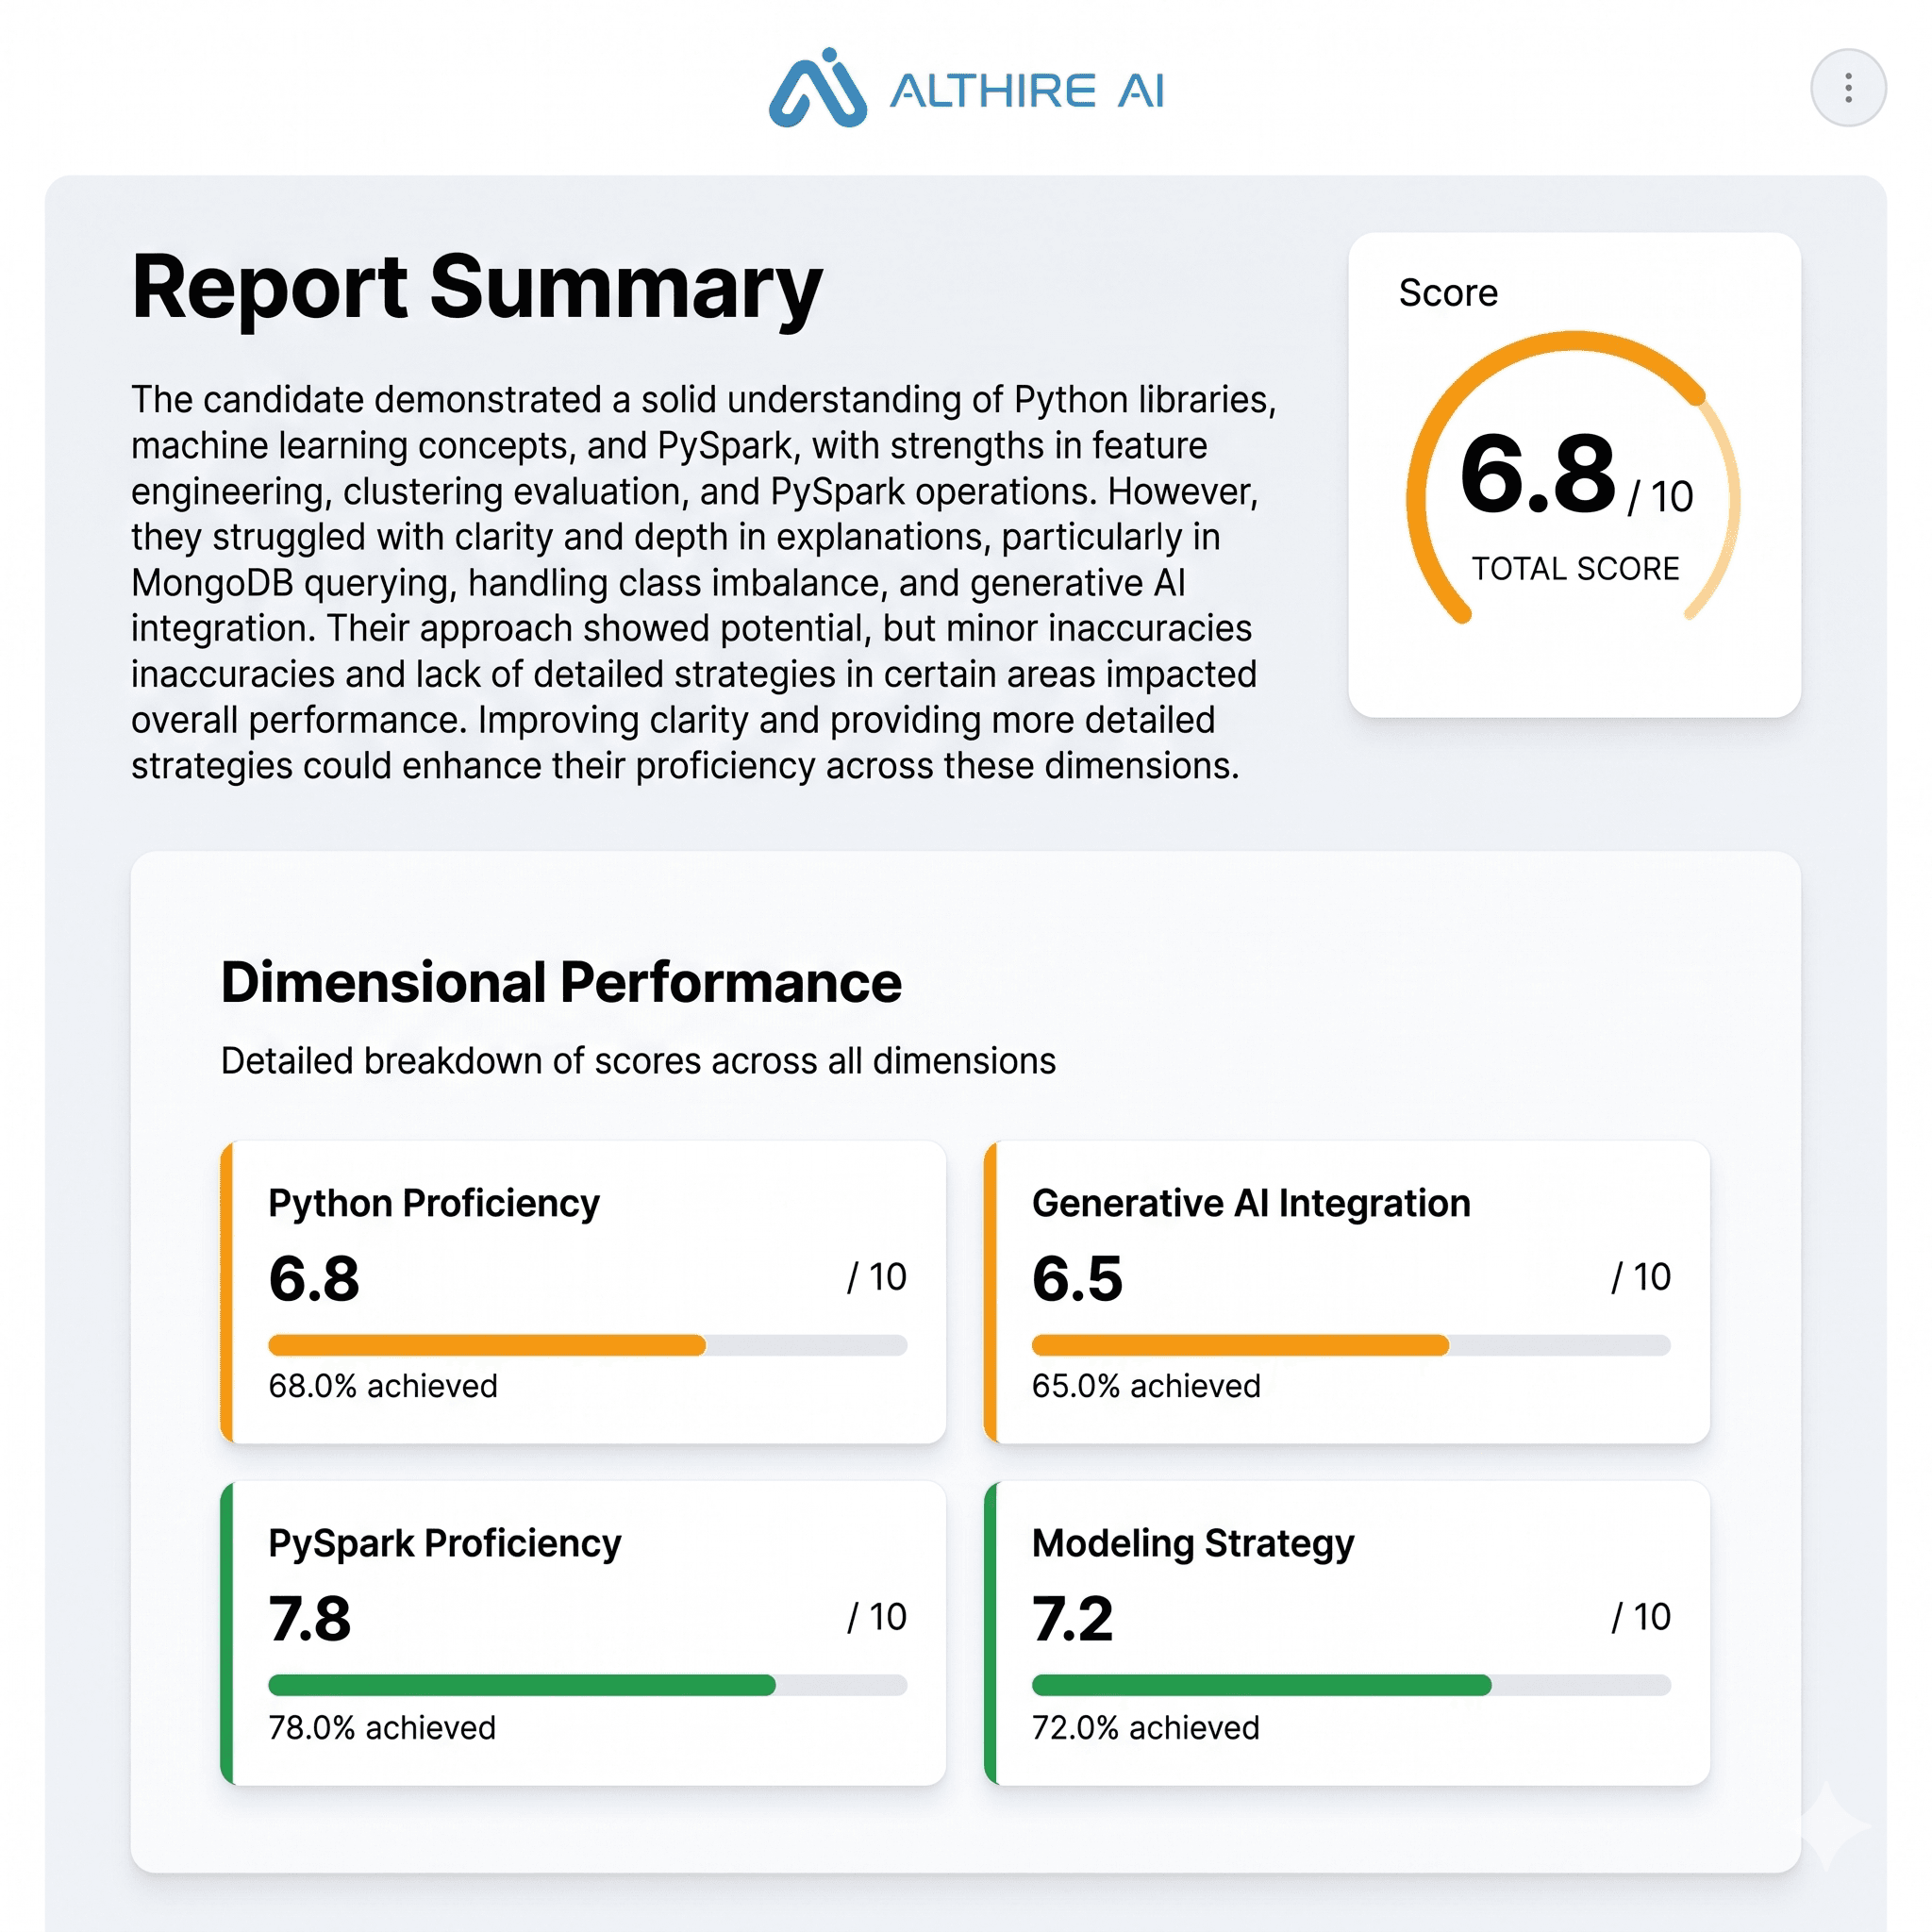Click the 7.8 PySpark score
This screenshot has width=1932, height=1932.
pos(310,1619)
